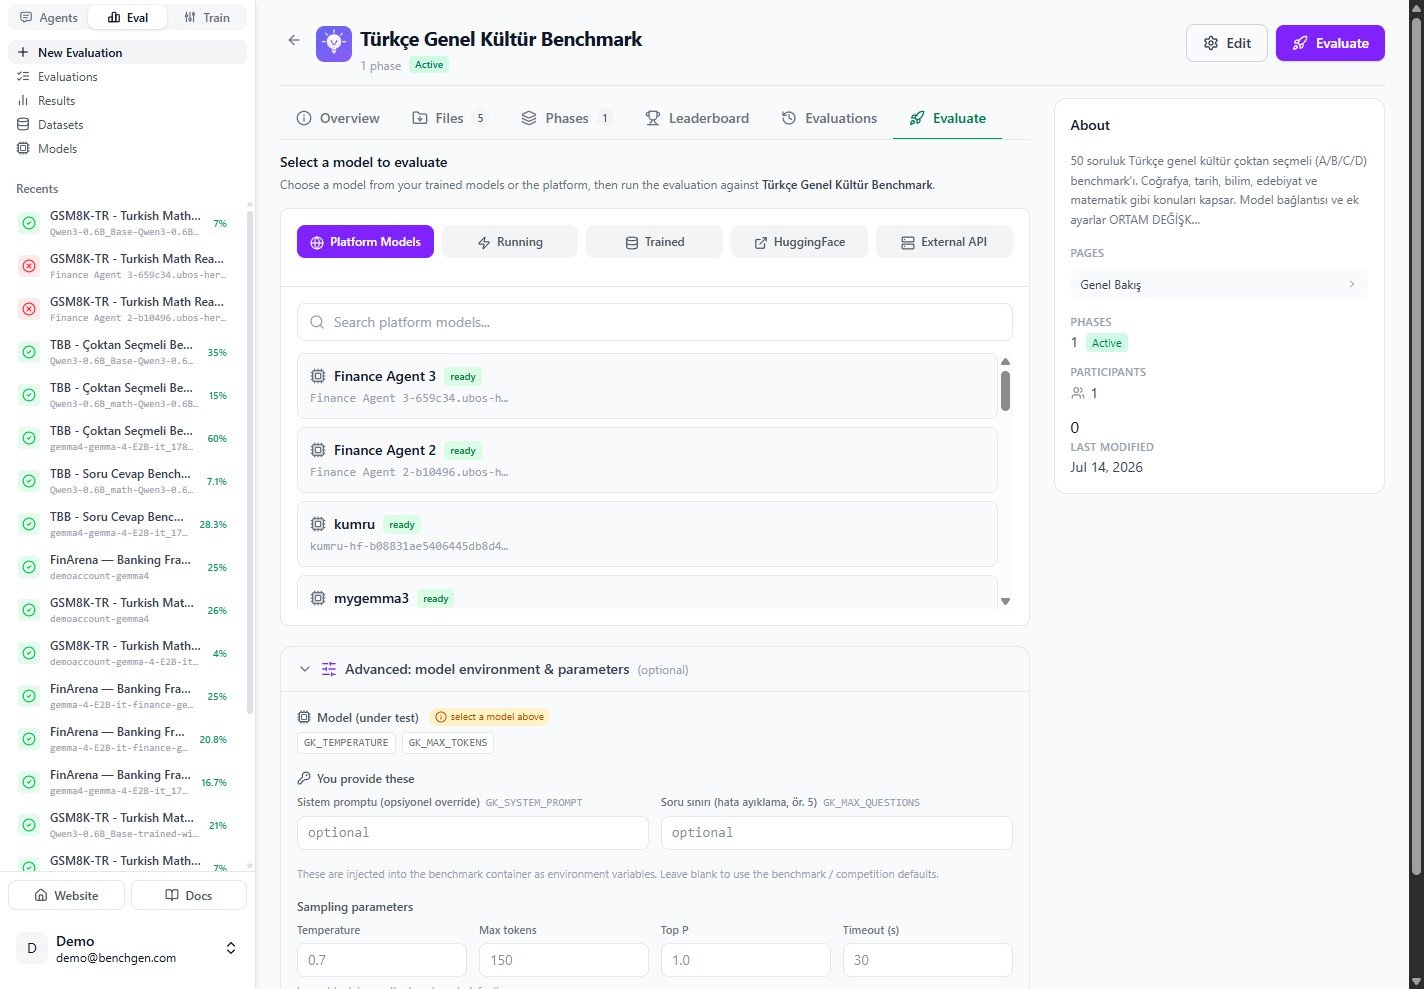Select the mygemma3 model

pyautogui.click(x=647, y=592)
